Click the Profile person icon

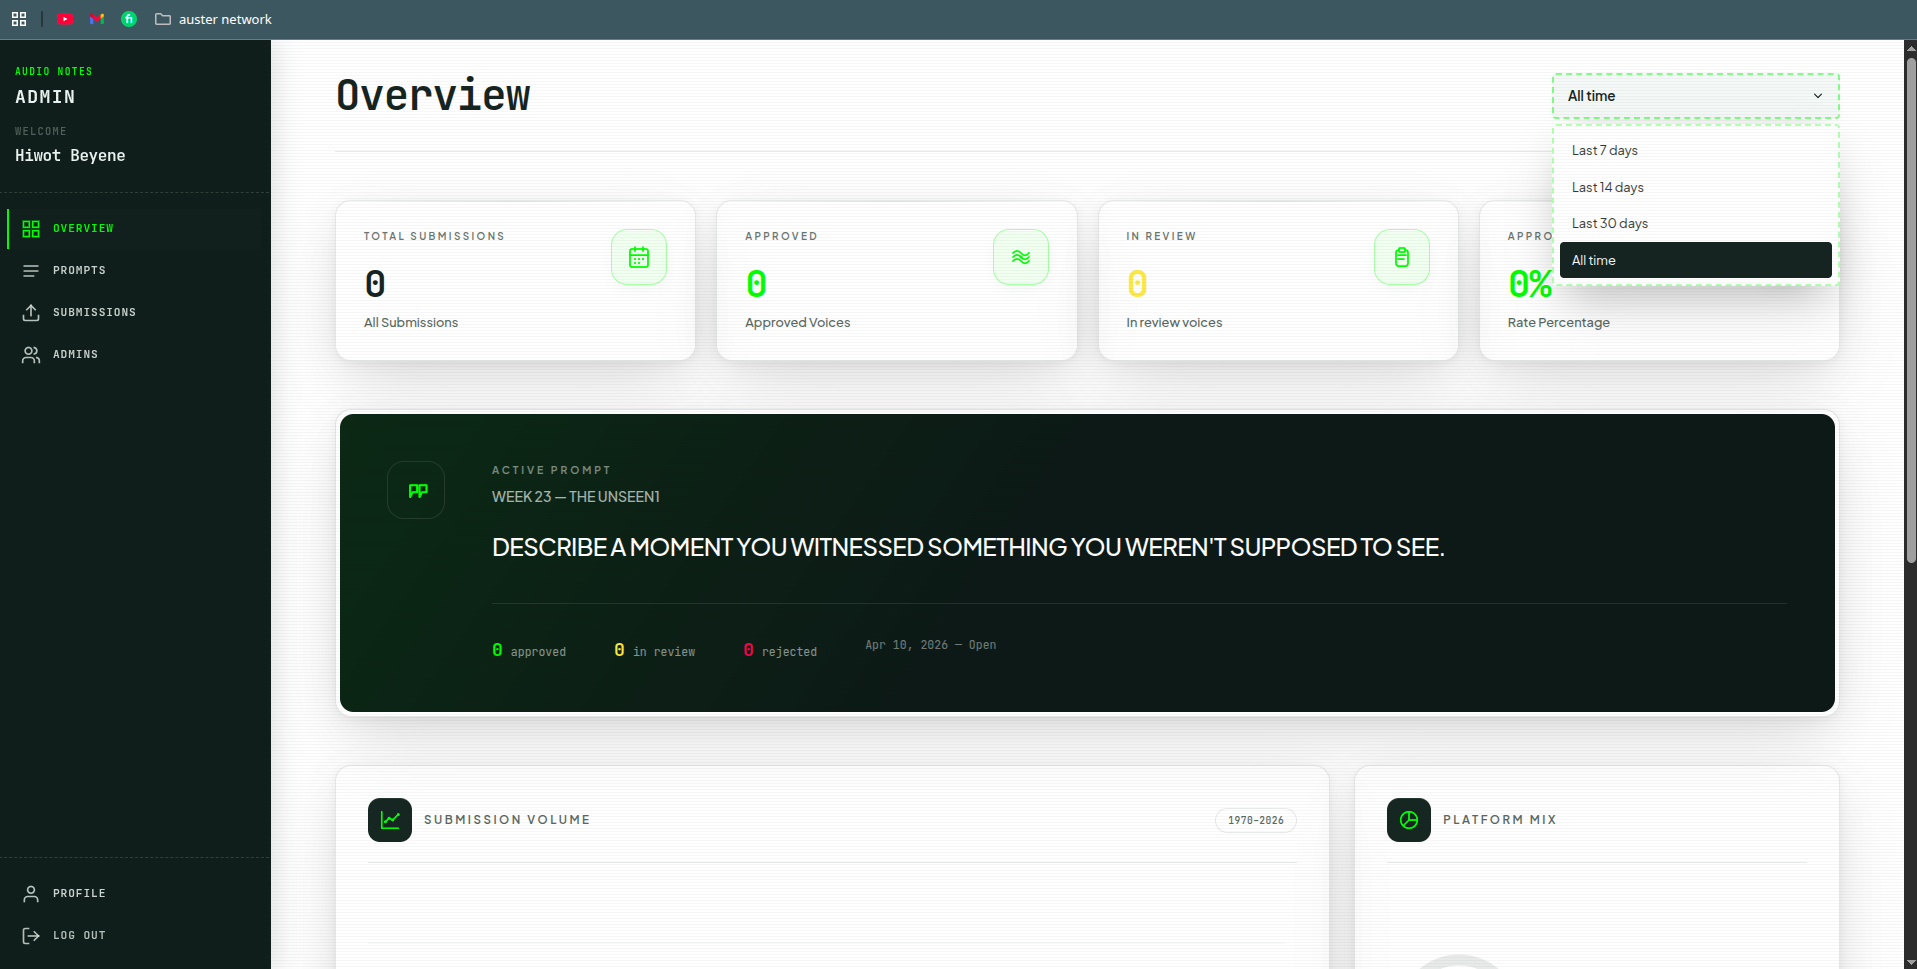(x=31, y=894)
